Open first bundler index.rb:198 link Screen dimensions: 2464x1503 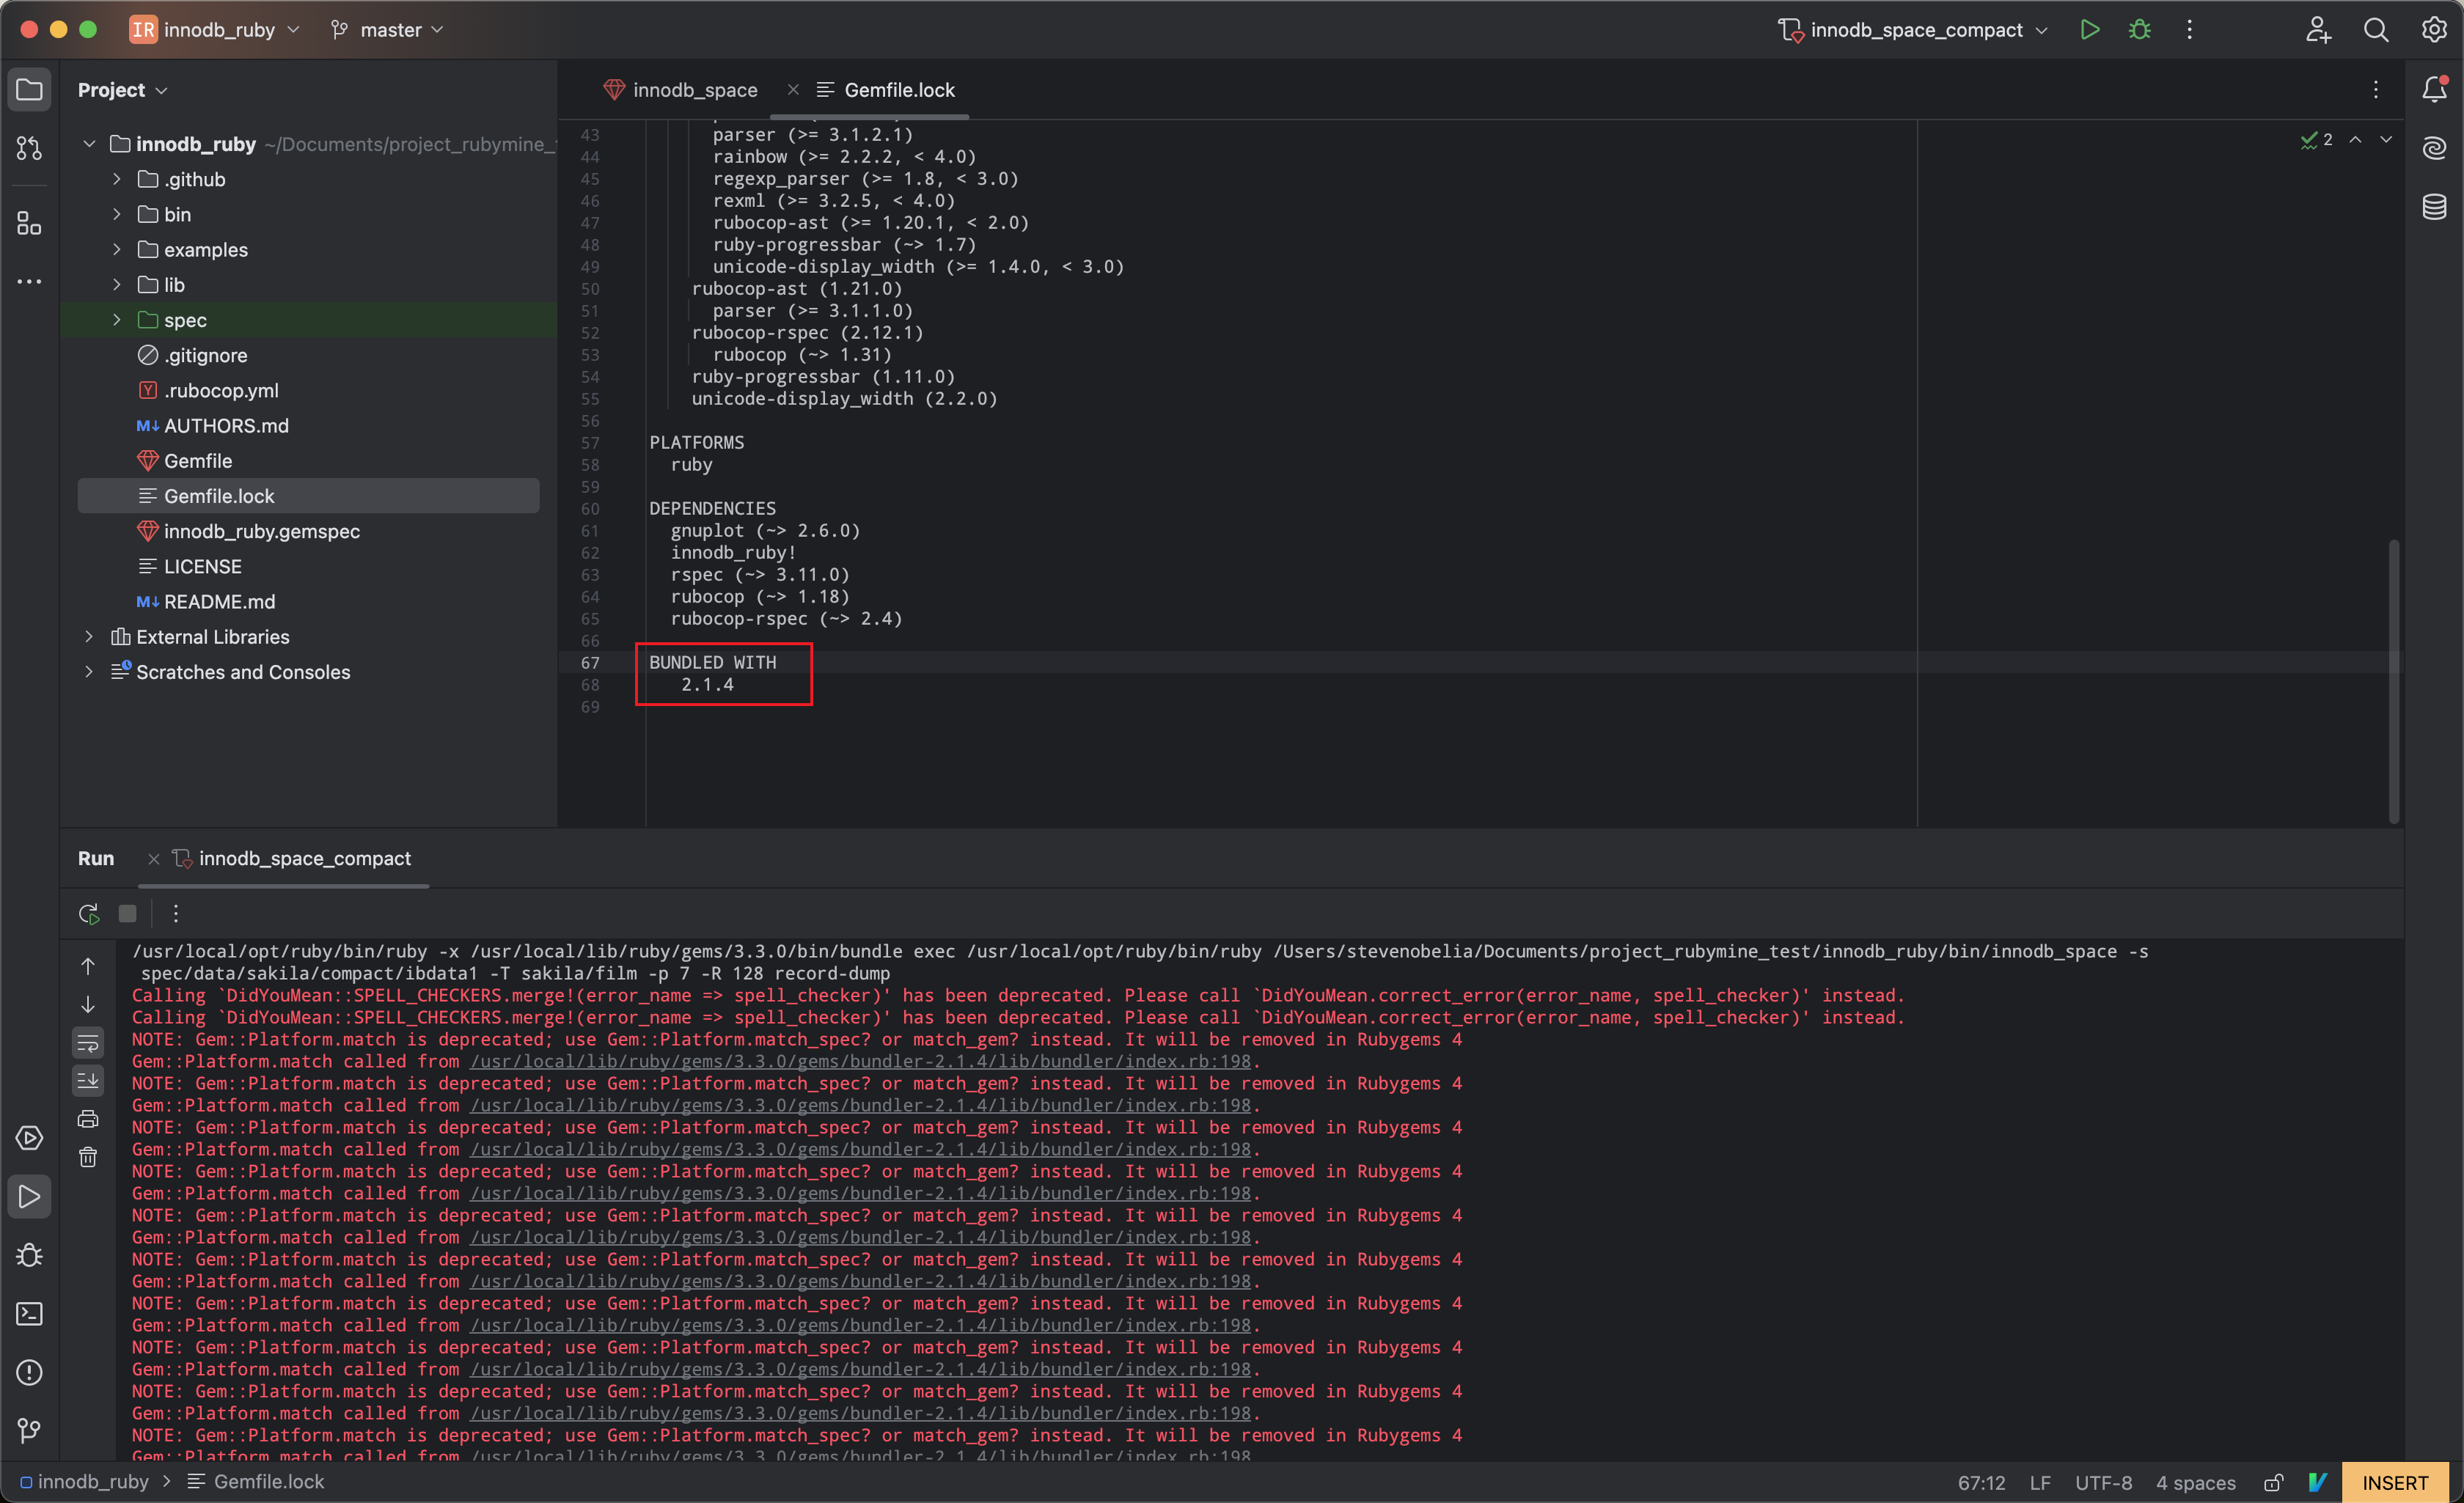pos(860,1061)
